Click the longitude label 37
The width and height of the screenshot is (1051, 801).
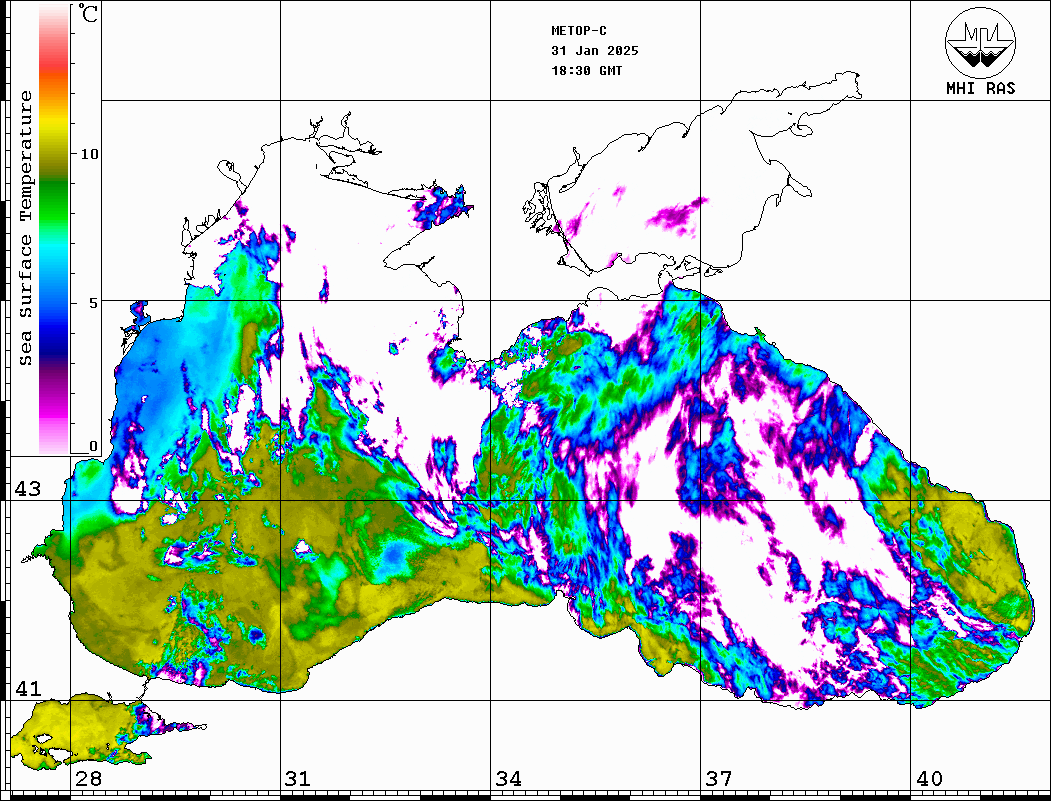point(719,779)
